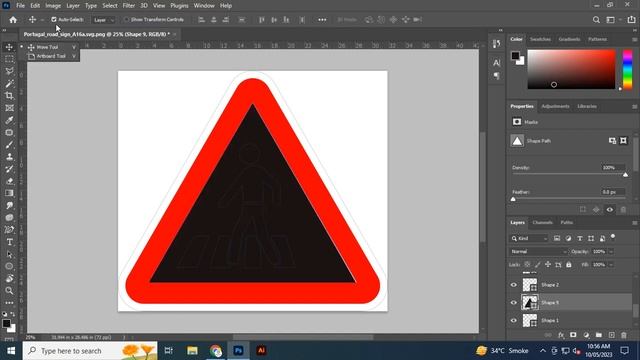Add layer style with fx icon
Image resolution: width=640 pixels, height=360 pixels.
click(561, 335)
